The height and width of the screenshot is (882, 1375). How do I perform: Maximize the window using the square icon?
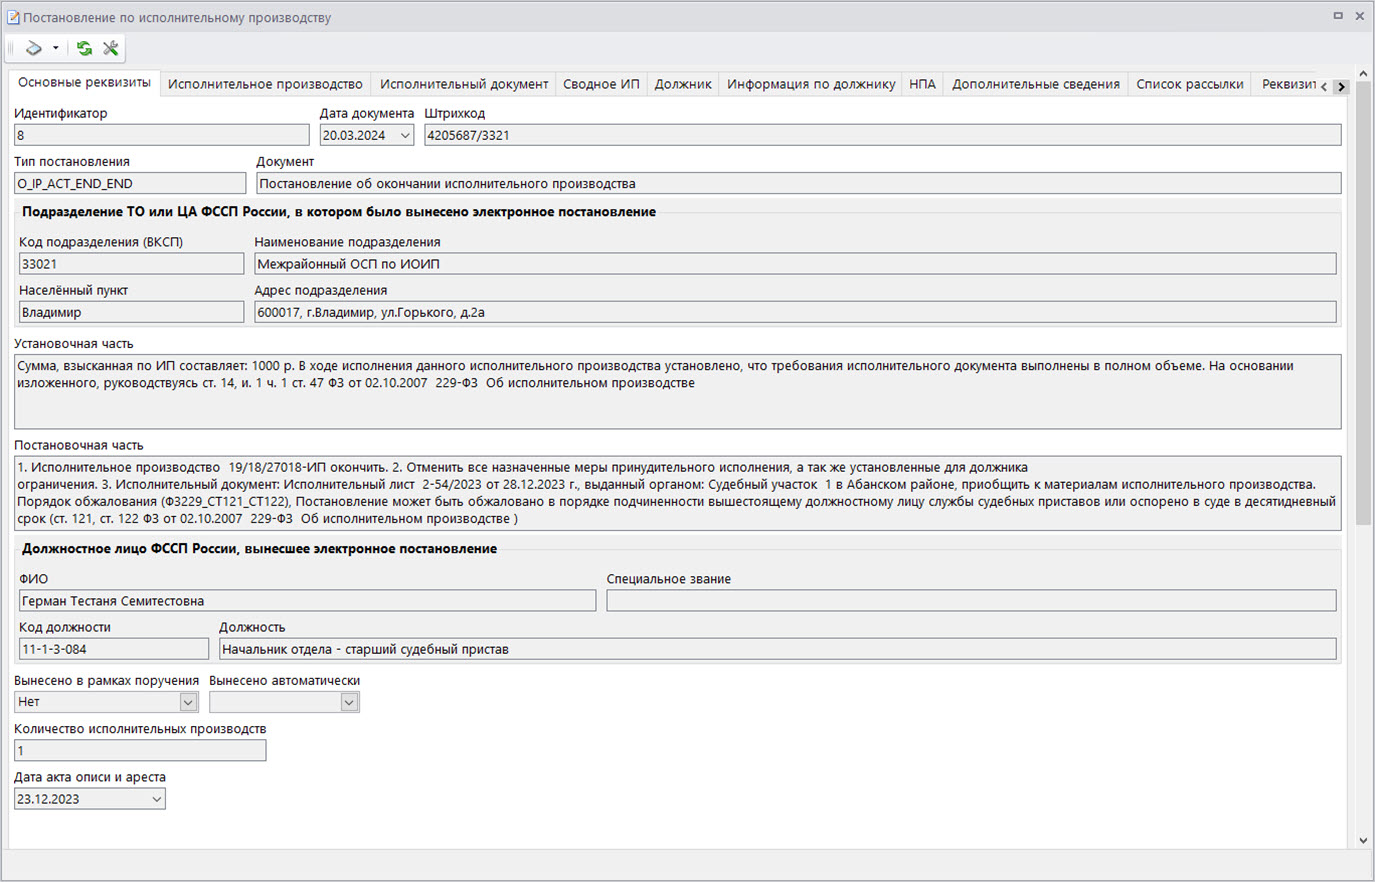tap(1338, 16)
